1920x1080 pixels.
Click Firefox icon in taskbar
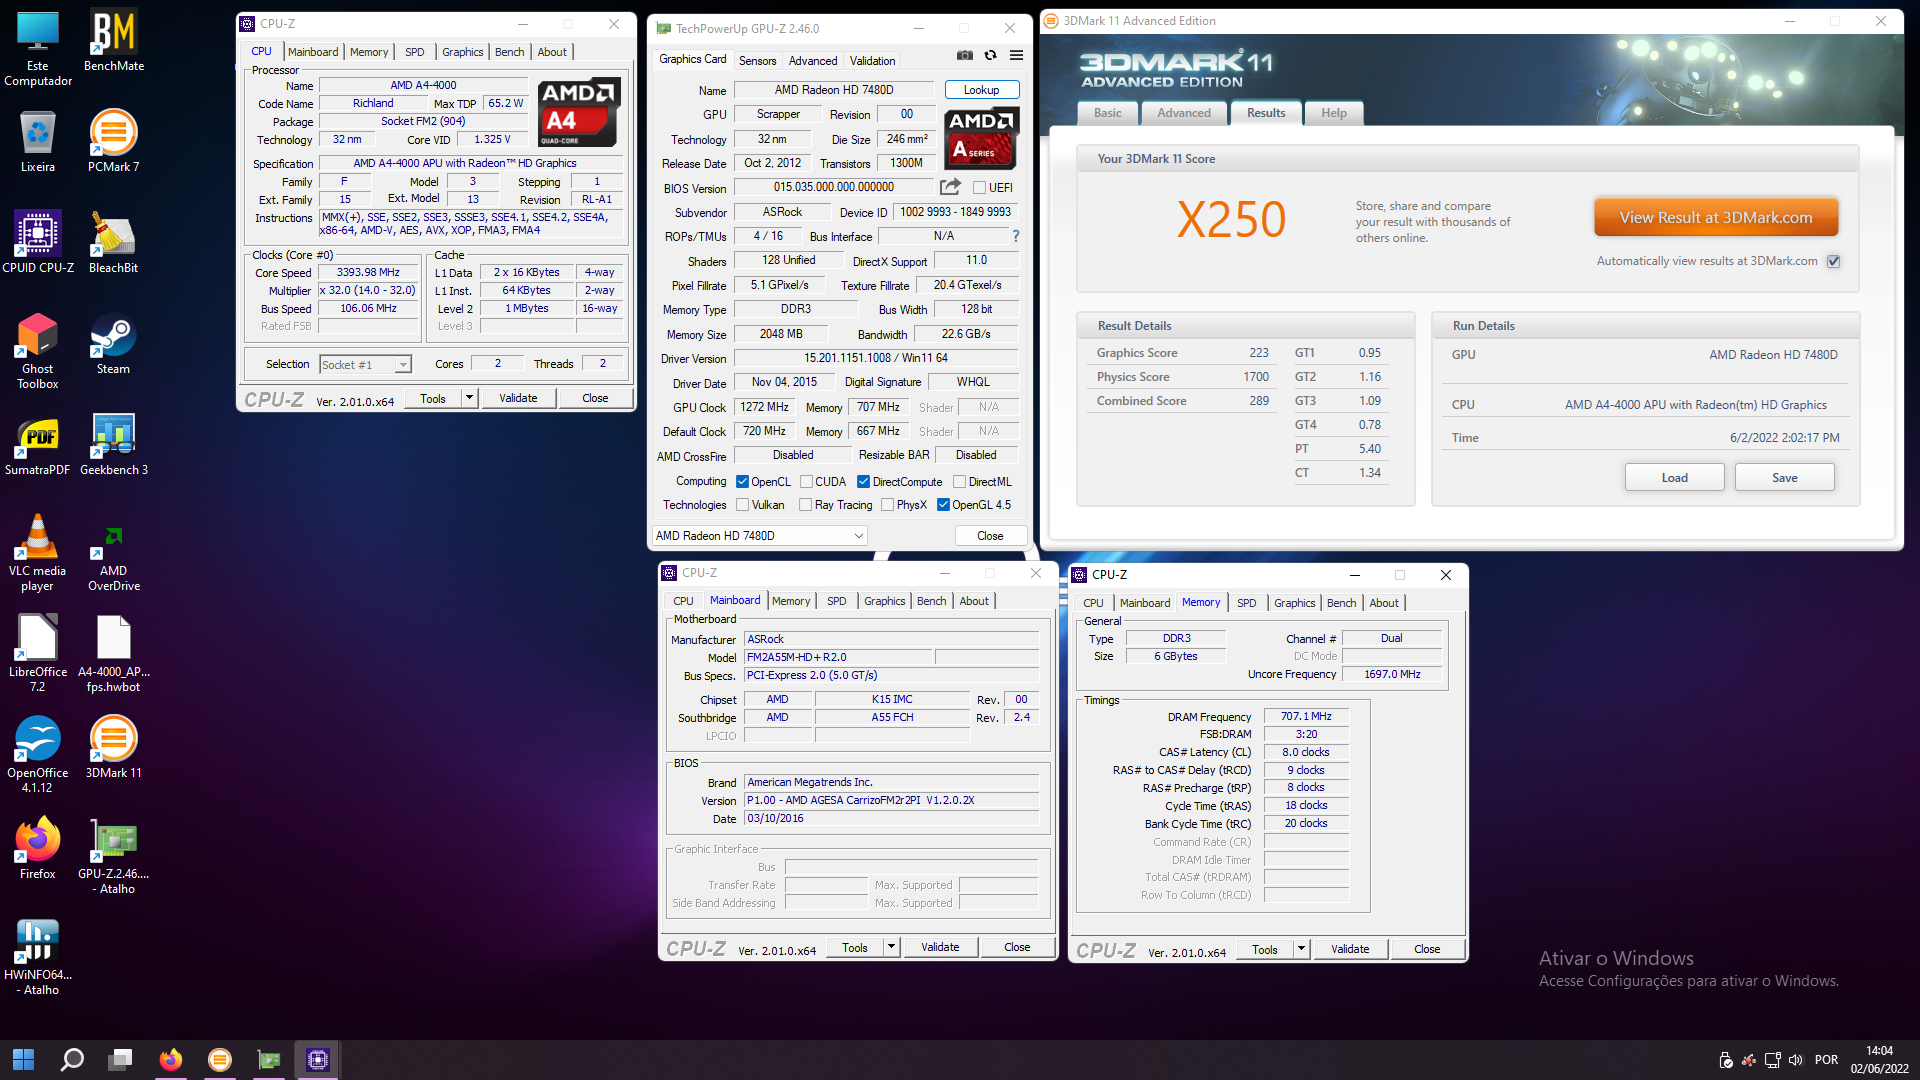point(171,1059)
